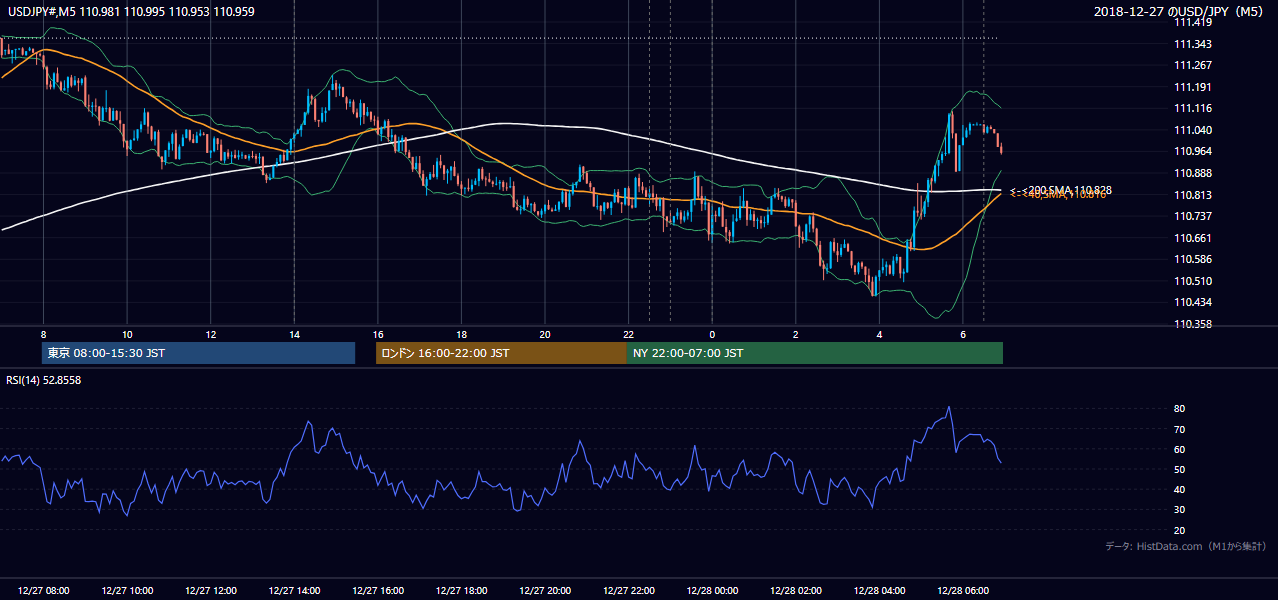
Task: Click the 12/27 22:00 bottom date label
Action: point(629,591)
